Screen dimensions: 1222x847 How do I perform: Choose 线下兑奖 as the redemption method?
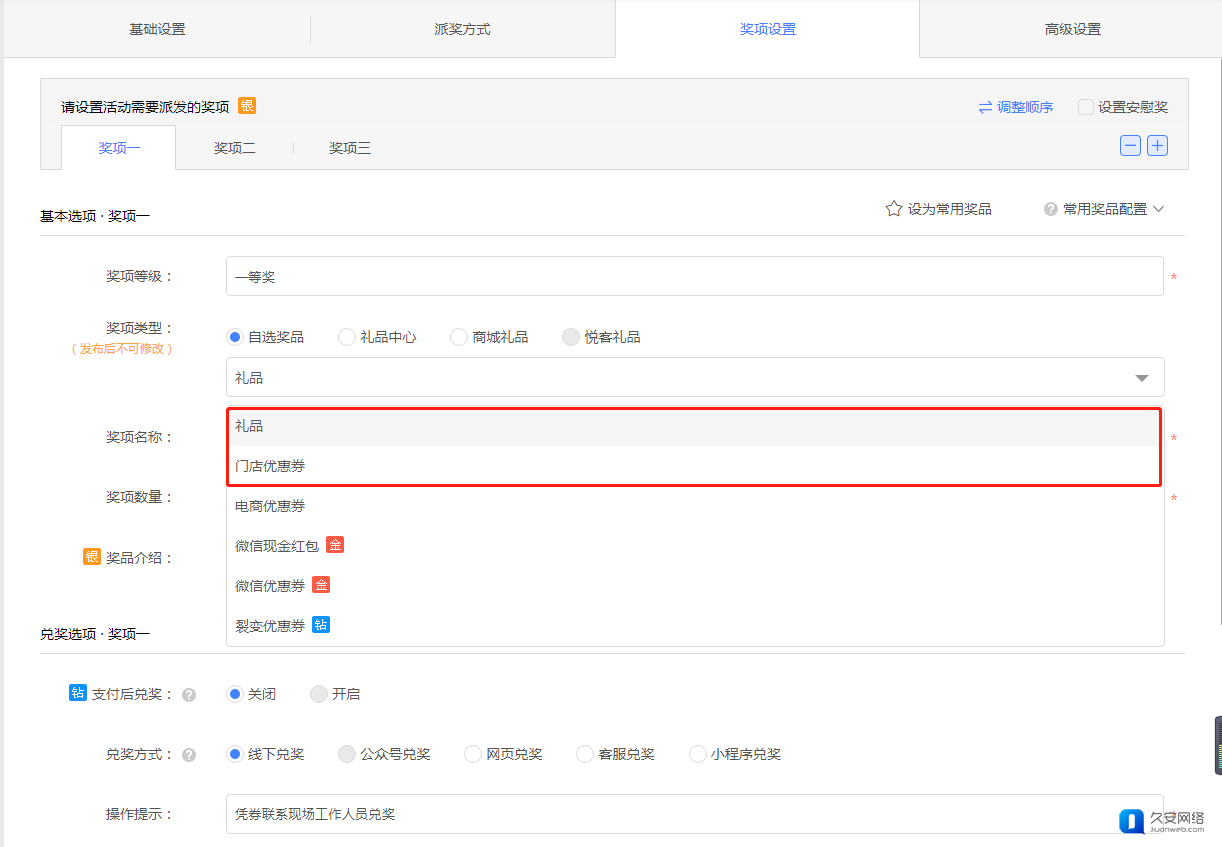coord(236,754)
